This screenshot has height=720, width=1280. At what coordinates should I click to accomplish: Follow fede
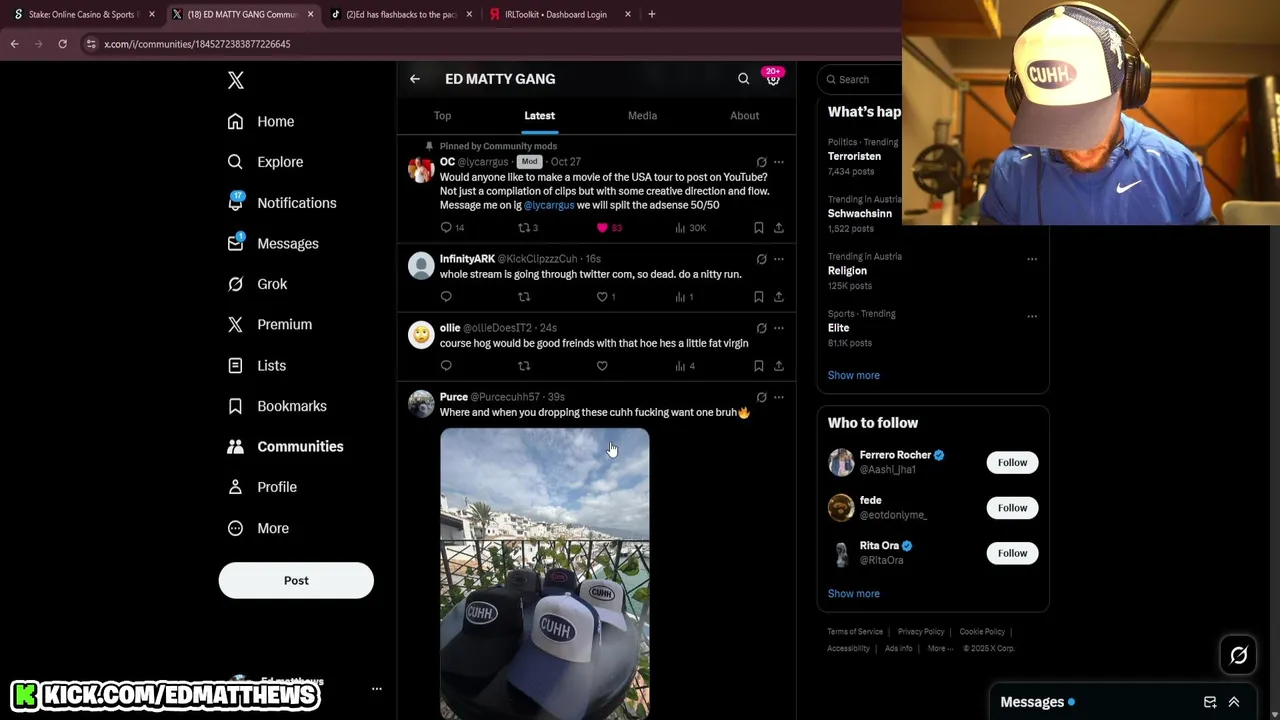(1012, 508)
